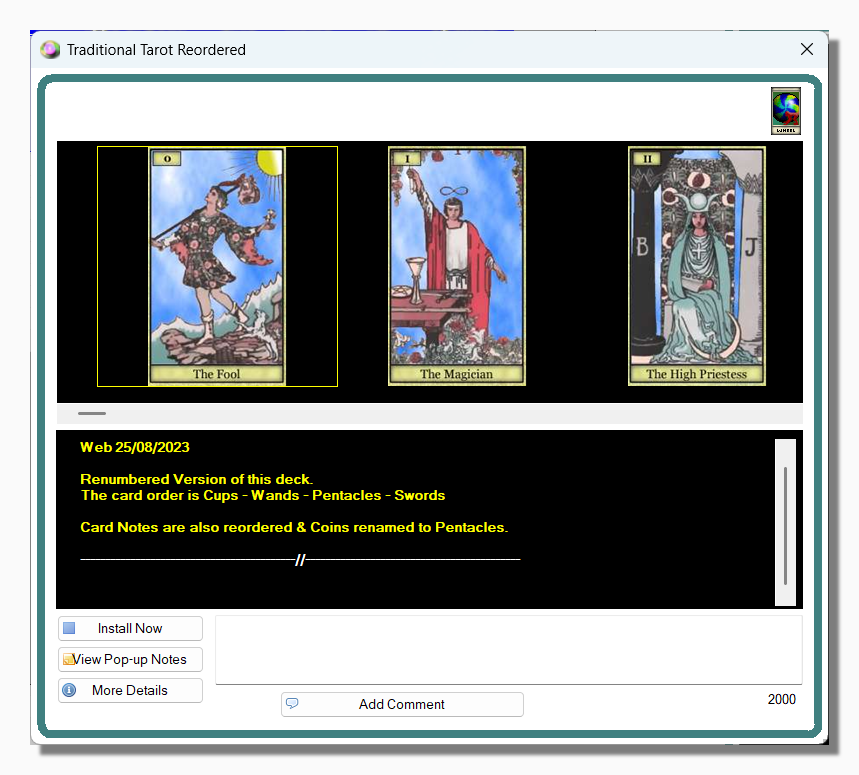Open View Pop-up Notes
The width and height of the screenshot is (859, 775).
[130, 659]
